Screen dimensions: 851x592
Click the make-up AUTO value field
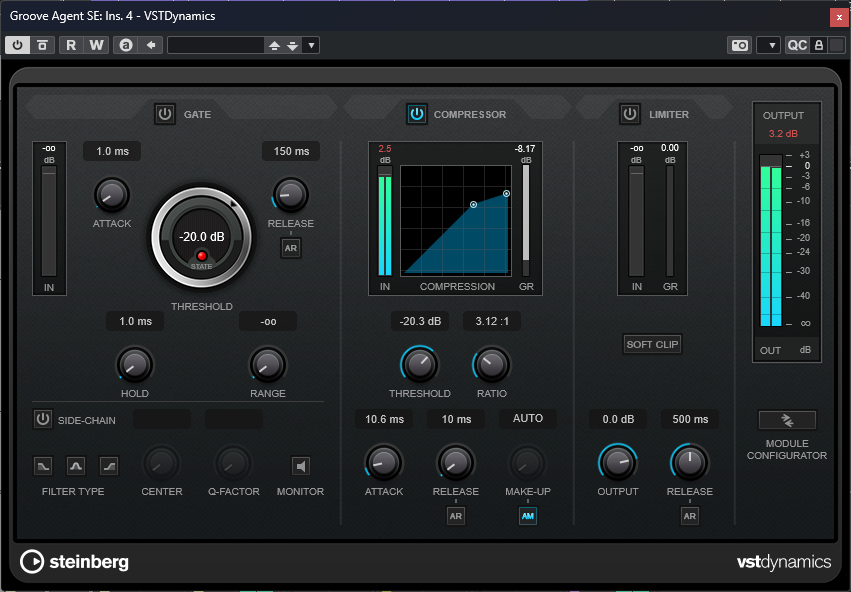pyautogui.click(x=528, y=418)
